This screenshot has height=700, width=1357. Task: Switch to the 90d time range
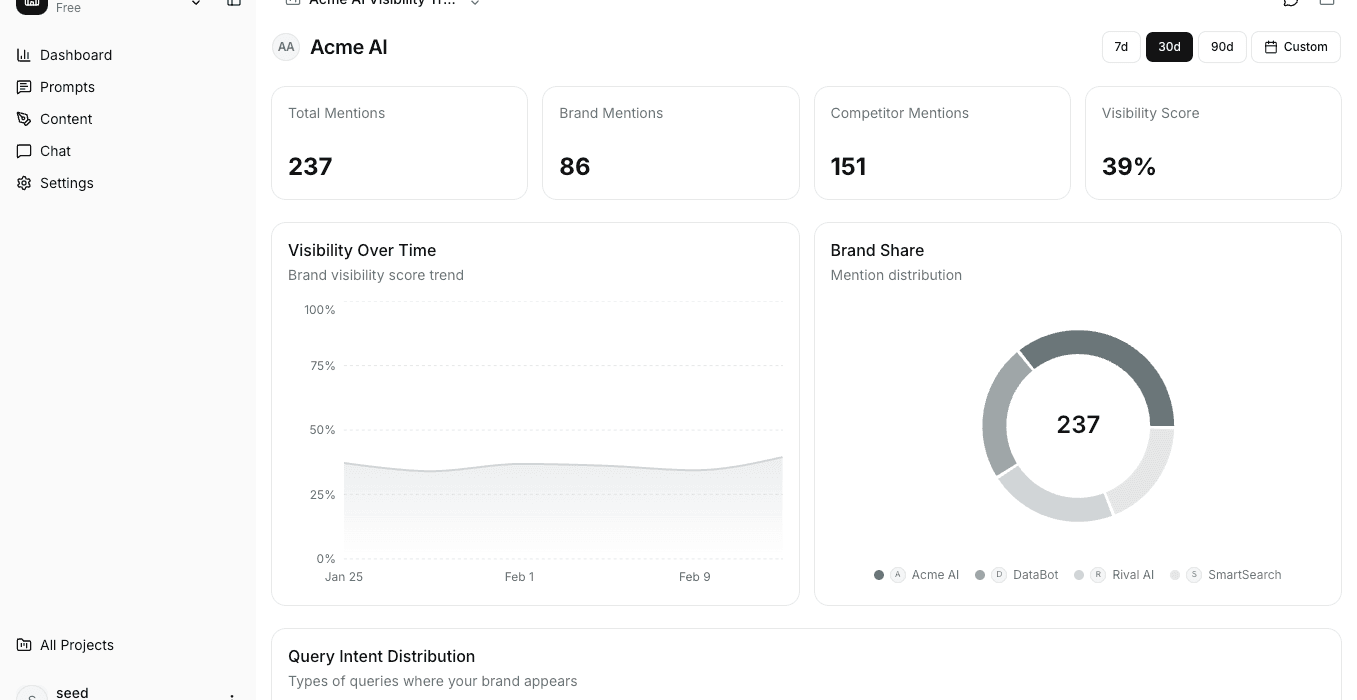click(1222, 47)
